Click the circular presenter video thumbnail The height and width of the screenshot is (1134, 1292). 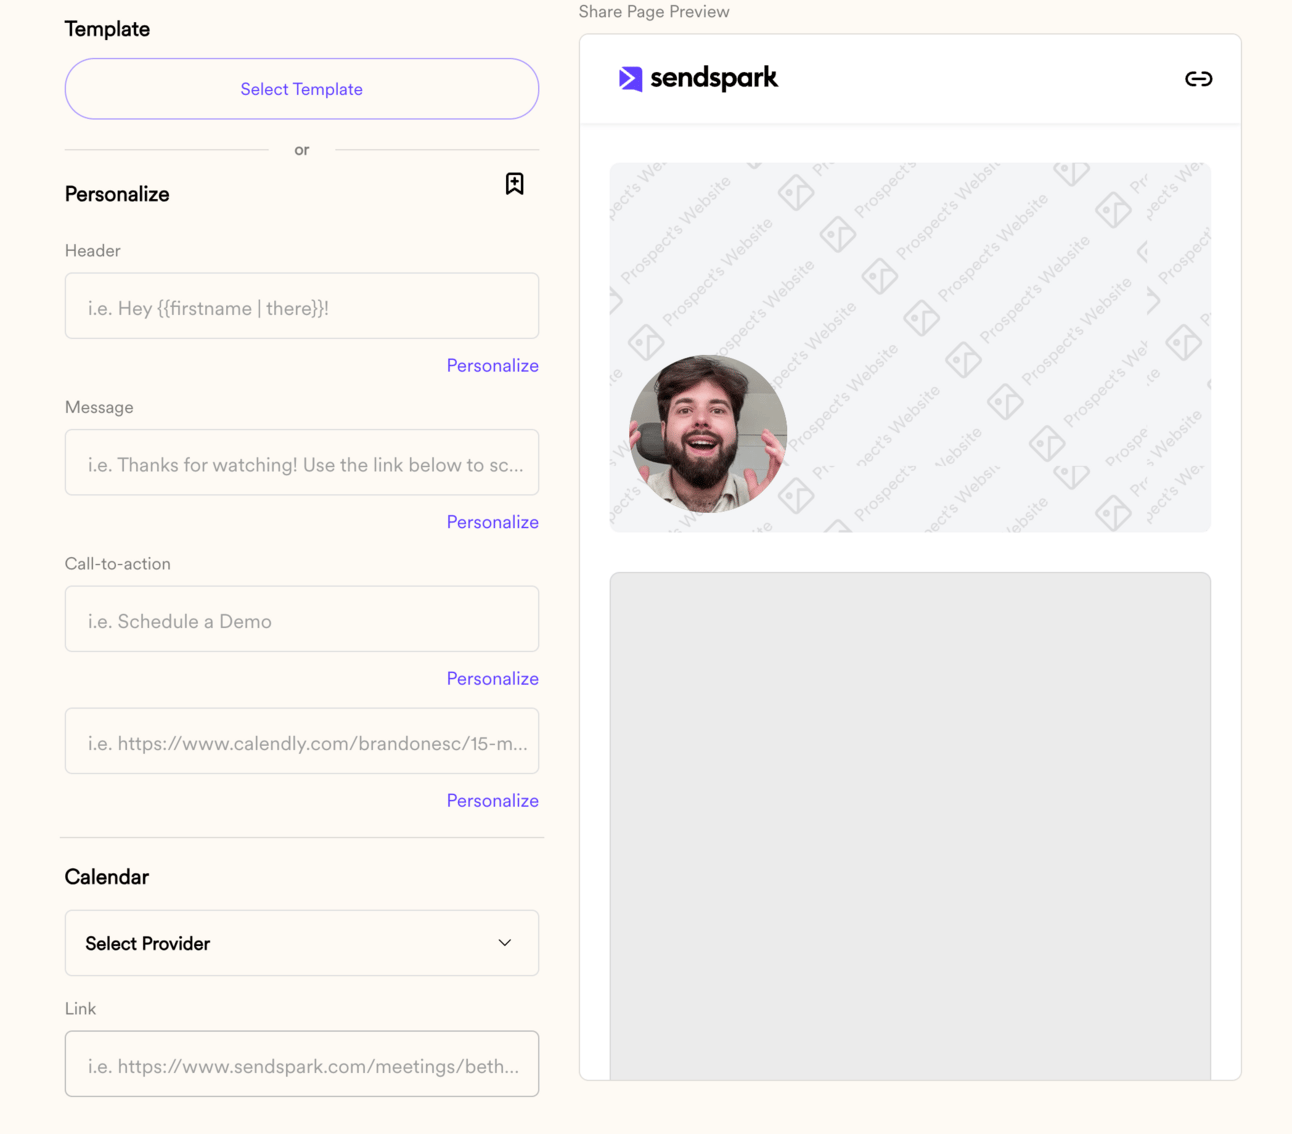click(708, 434)
